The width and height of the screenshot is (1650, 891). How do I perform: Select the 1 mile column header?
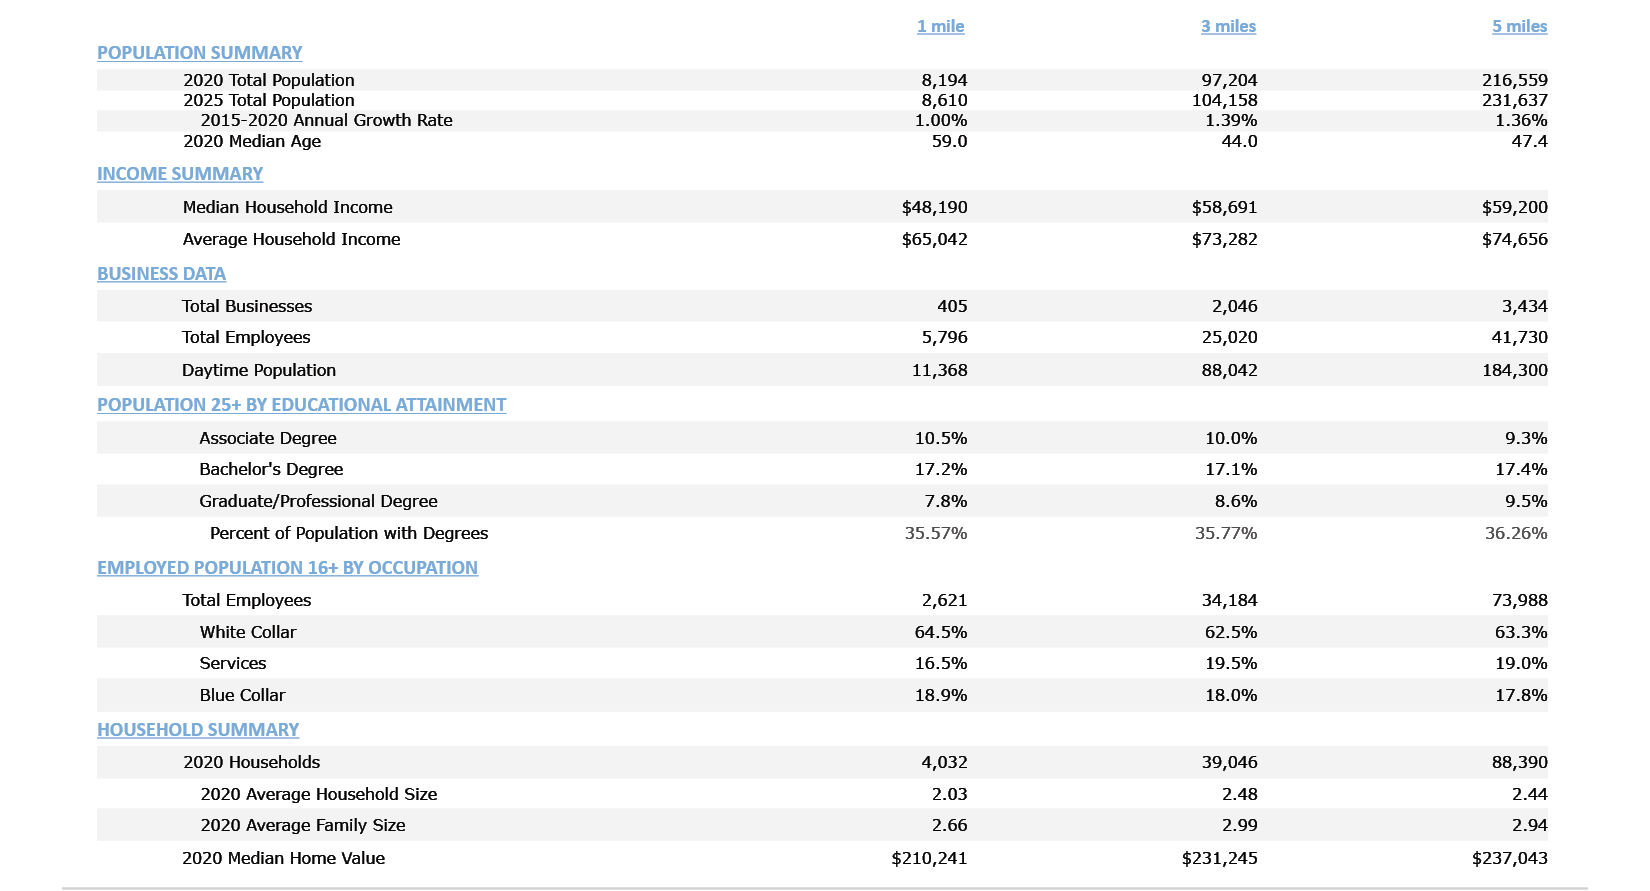pos(940,26)
